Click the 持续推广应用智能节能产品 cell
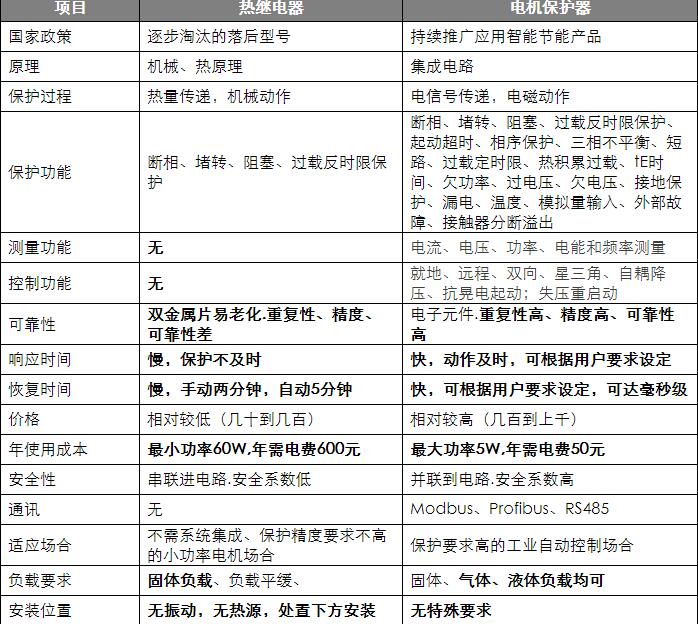Image resolution: width=698 pixels, height=624 pixels. coord(506,36)
